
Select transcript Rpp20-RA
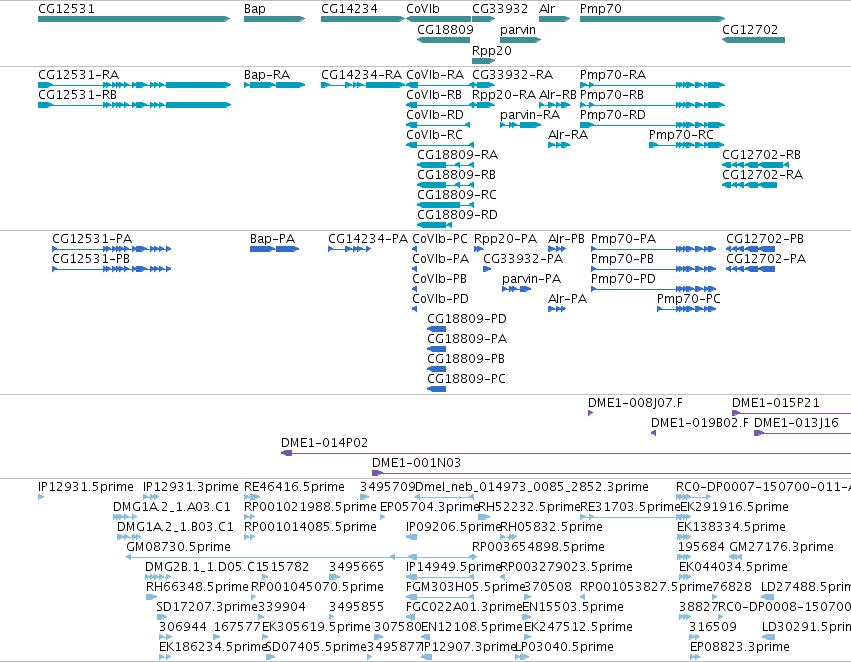coord(484,105)
